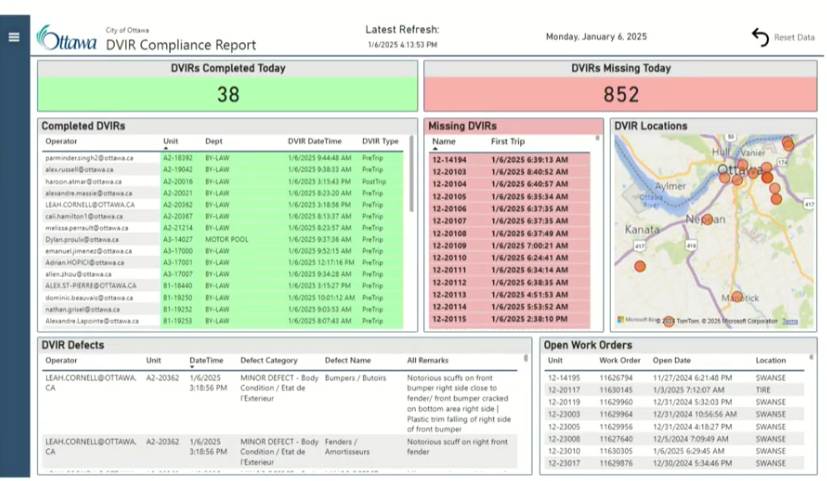Select row dominic.beauvais@ottawa.ca
Image resolution: width=827 pixels, height=481 pixels.
click(224, 297)
